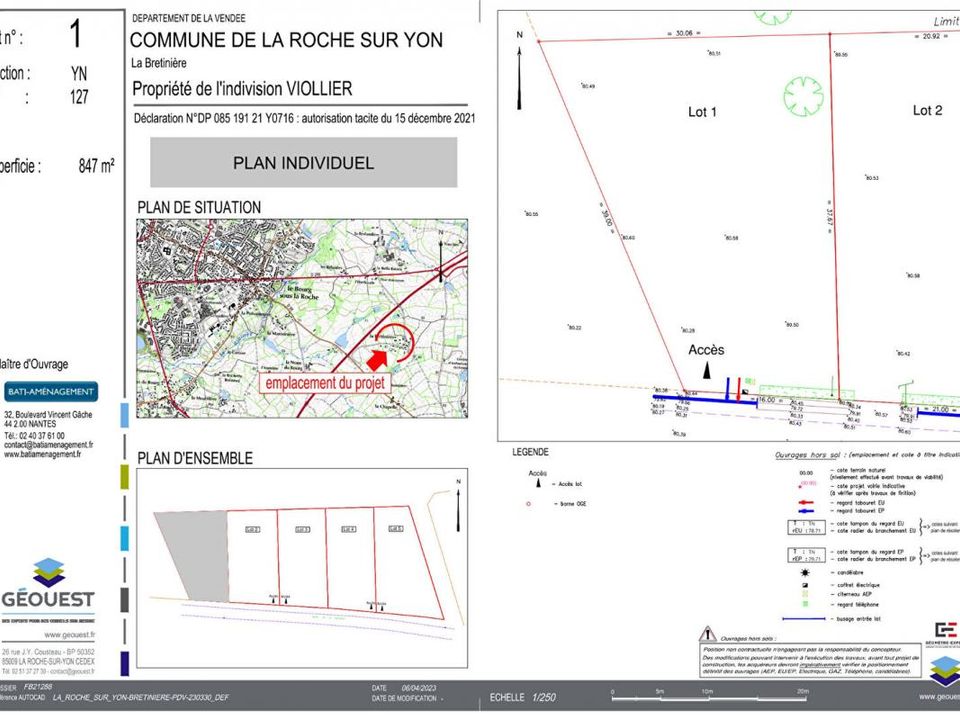Screen dimensions: 960x720
Task: Click the Lot 2 label on the plan
Action: pos(927,110)
